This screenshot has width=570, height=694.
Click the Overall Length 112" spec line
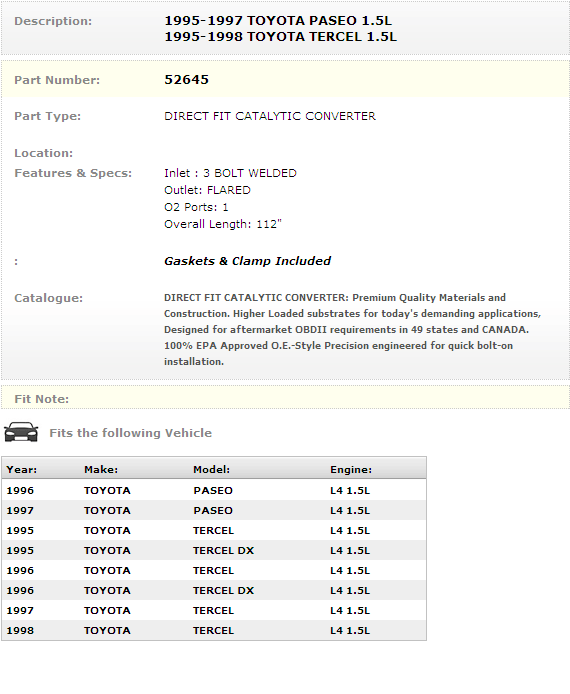click(x=223, y=224)
